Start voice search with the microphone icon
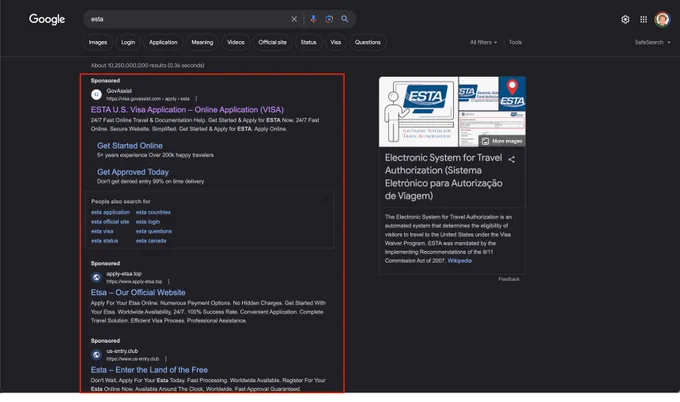 click(313, 19)
